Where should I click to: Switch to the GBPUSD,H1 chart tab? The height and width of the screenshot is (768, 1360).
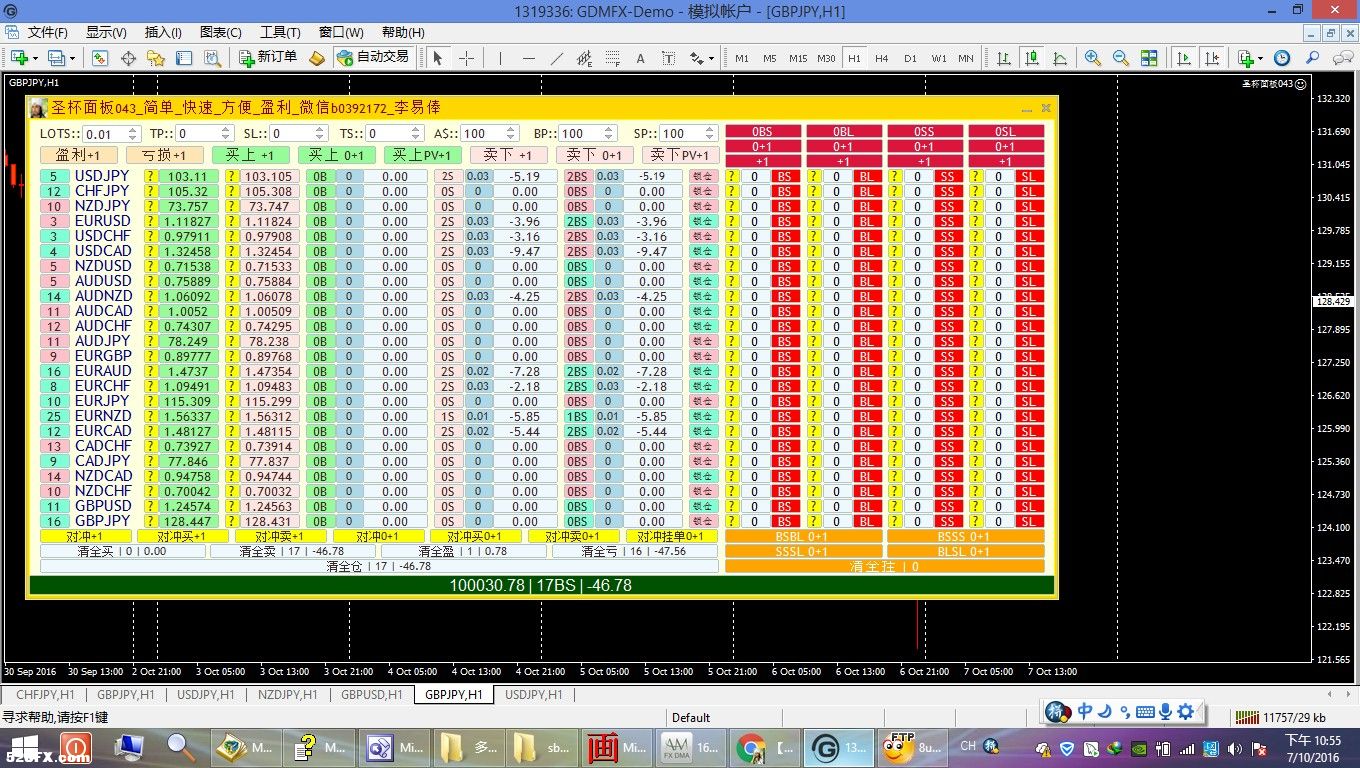pyautogui.click(x=371, y=694)
